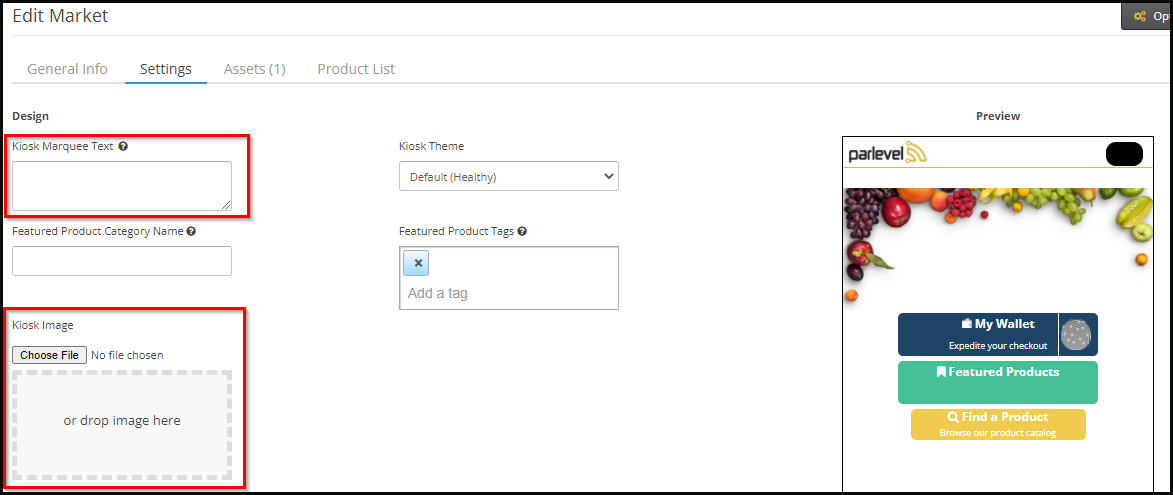Viewport: 1173px width, 495px height.
Task: Click the Kiosk Marquee Text help icon
Action: [x=123, y=147]
